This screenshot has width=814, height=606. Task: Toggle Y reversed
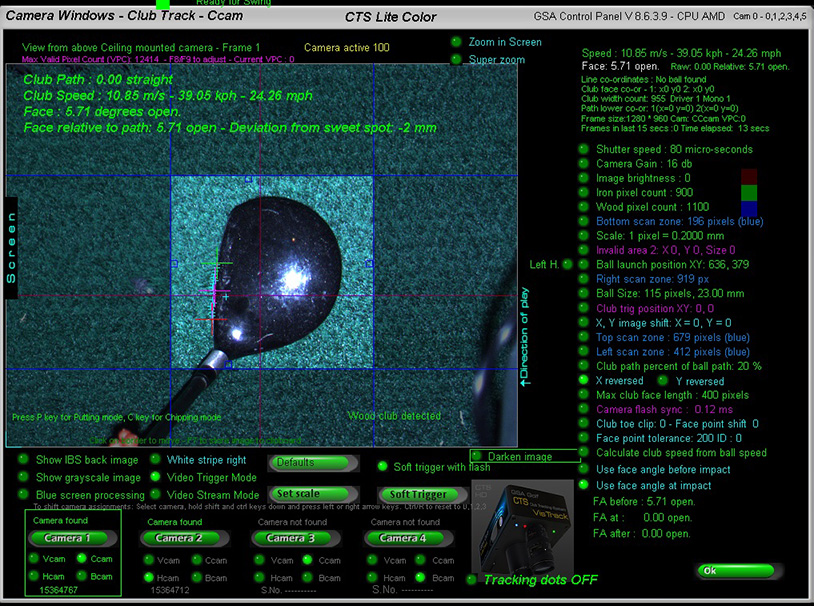point(662,381)
